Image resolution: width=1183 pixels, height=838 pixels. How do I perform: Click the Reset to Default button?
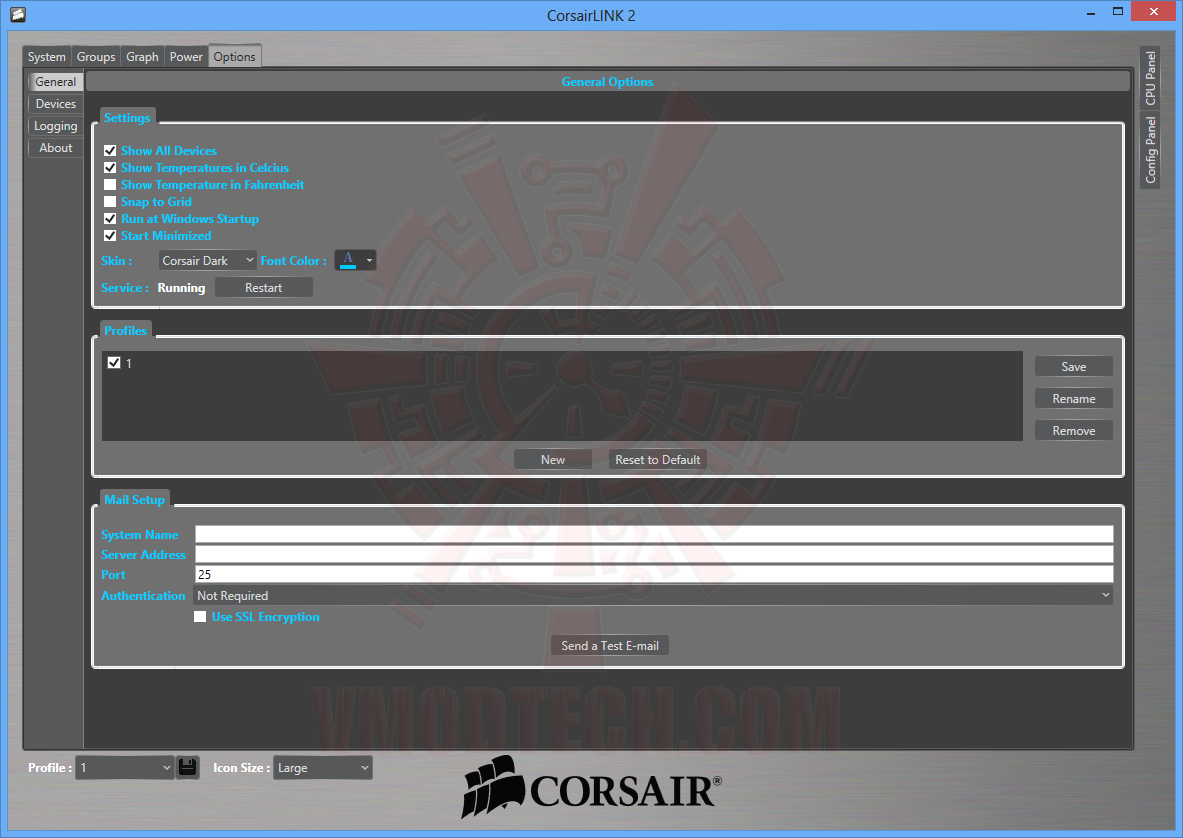[x=658, y=459]
